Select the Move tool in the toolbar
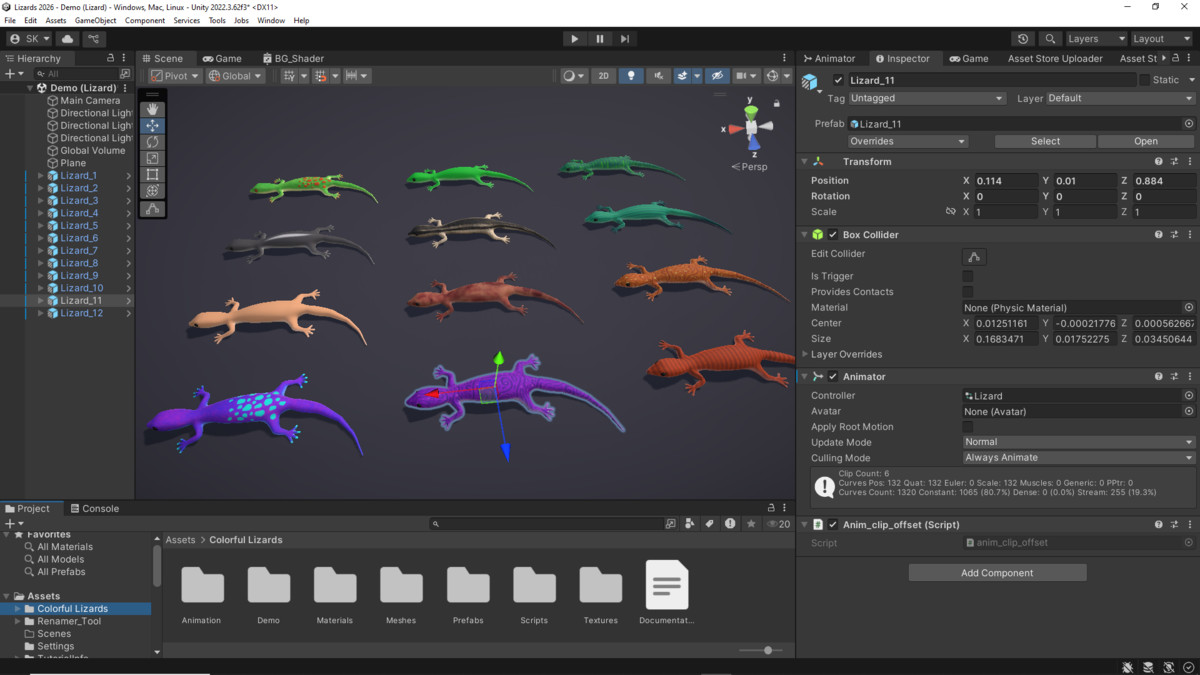The width and height of the screenshot is (1200, 675). pos(152,125)
